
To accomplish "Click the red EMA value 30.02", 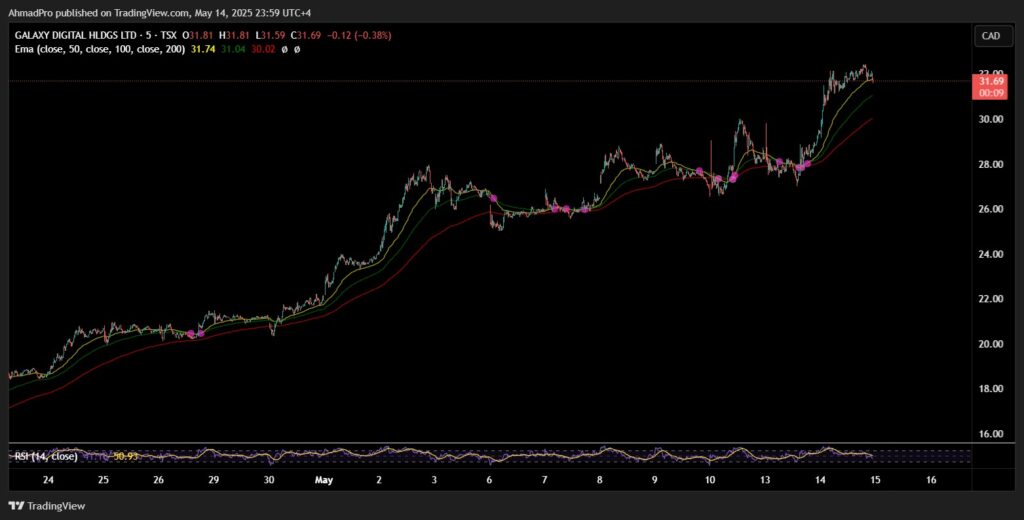I will [x=262, y=49].
